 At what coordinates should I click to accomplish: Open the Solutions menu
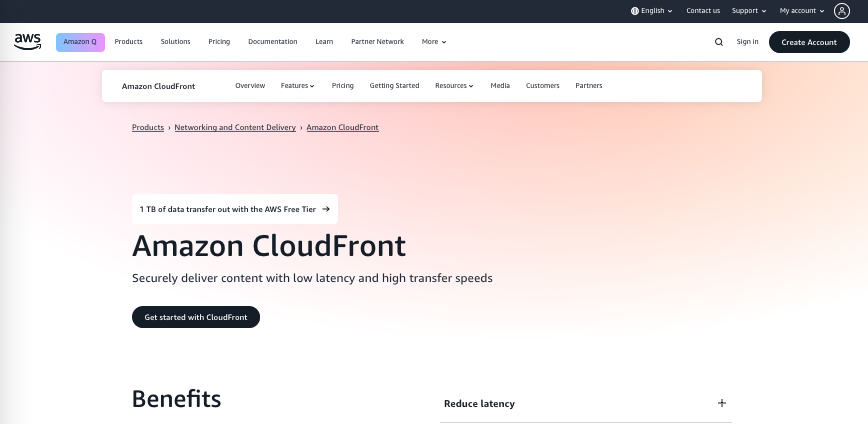click(175, 42)
